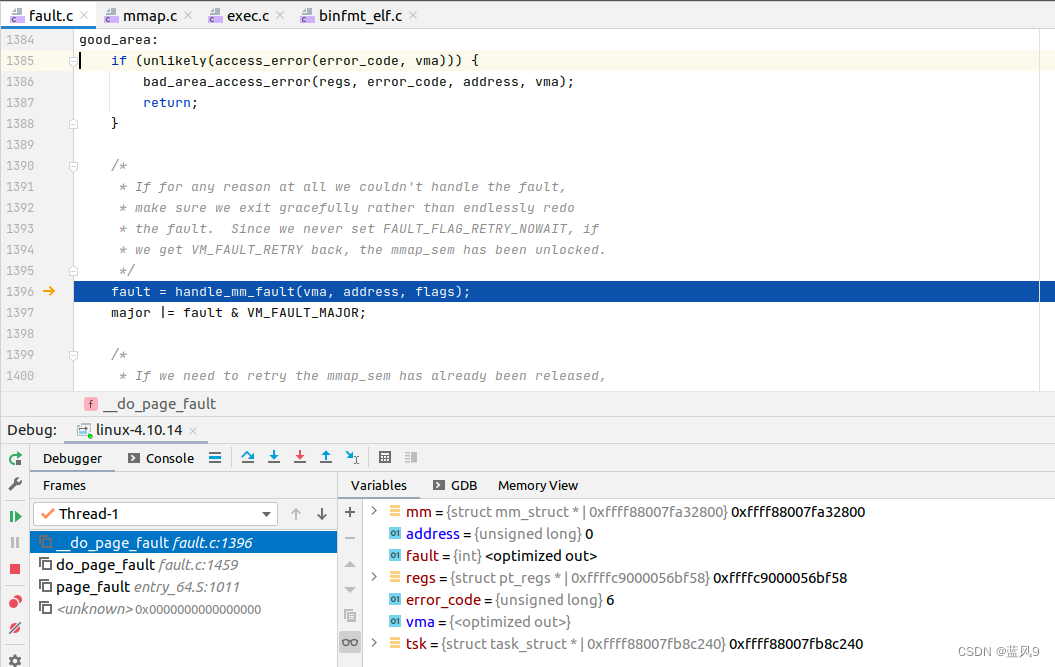The height and width of the screenshot is (667, 1055).
Task: Click gutter at line 1397 to set breakpoint
Action: (50, 313)
